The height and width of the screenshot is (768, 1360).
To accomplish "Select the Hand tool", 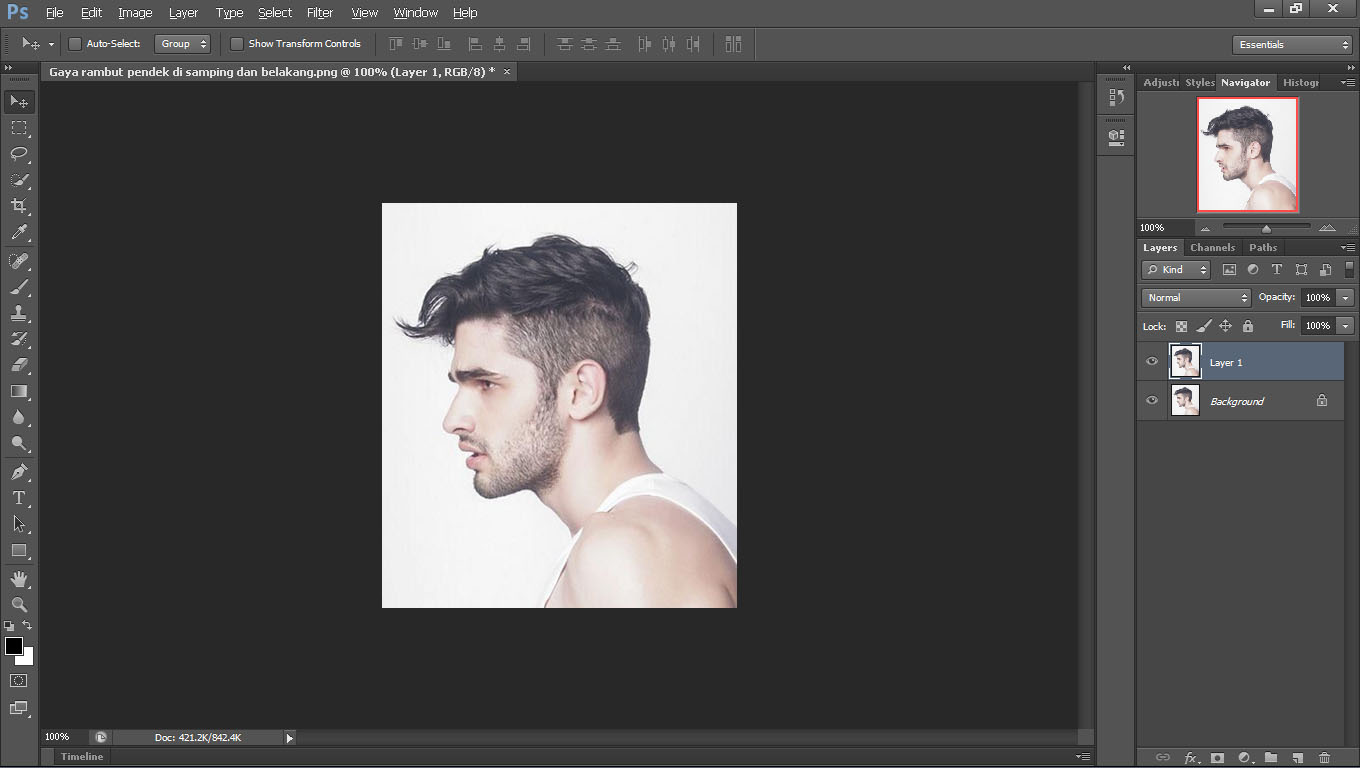I will [x=18, y=579].
